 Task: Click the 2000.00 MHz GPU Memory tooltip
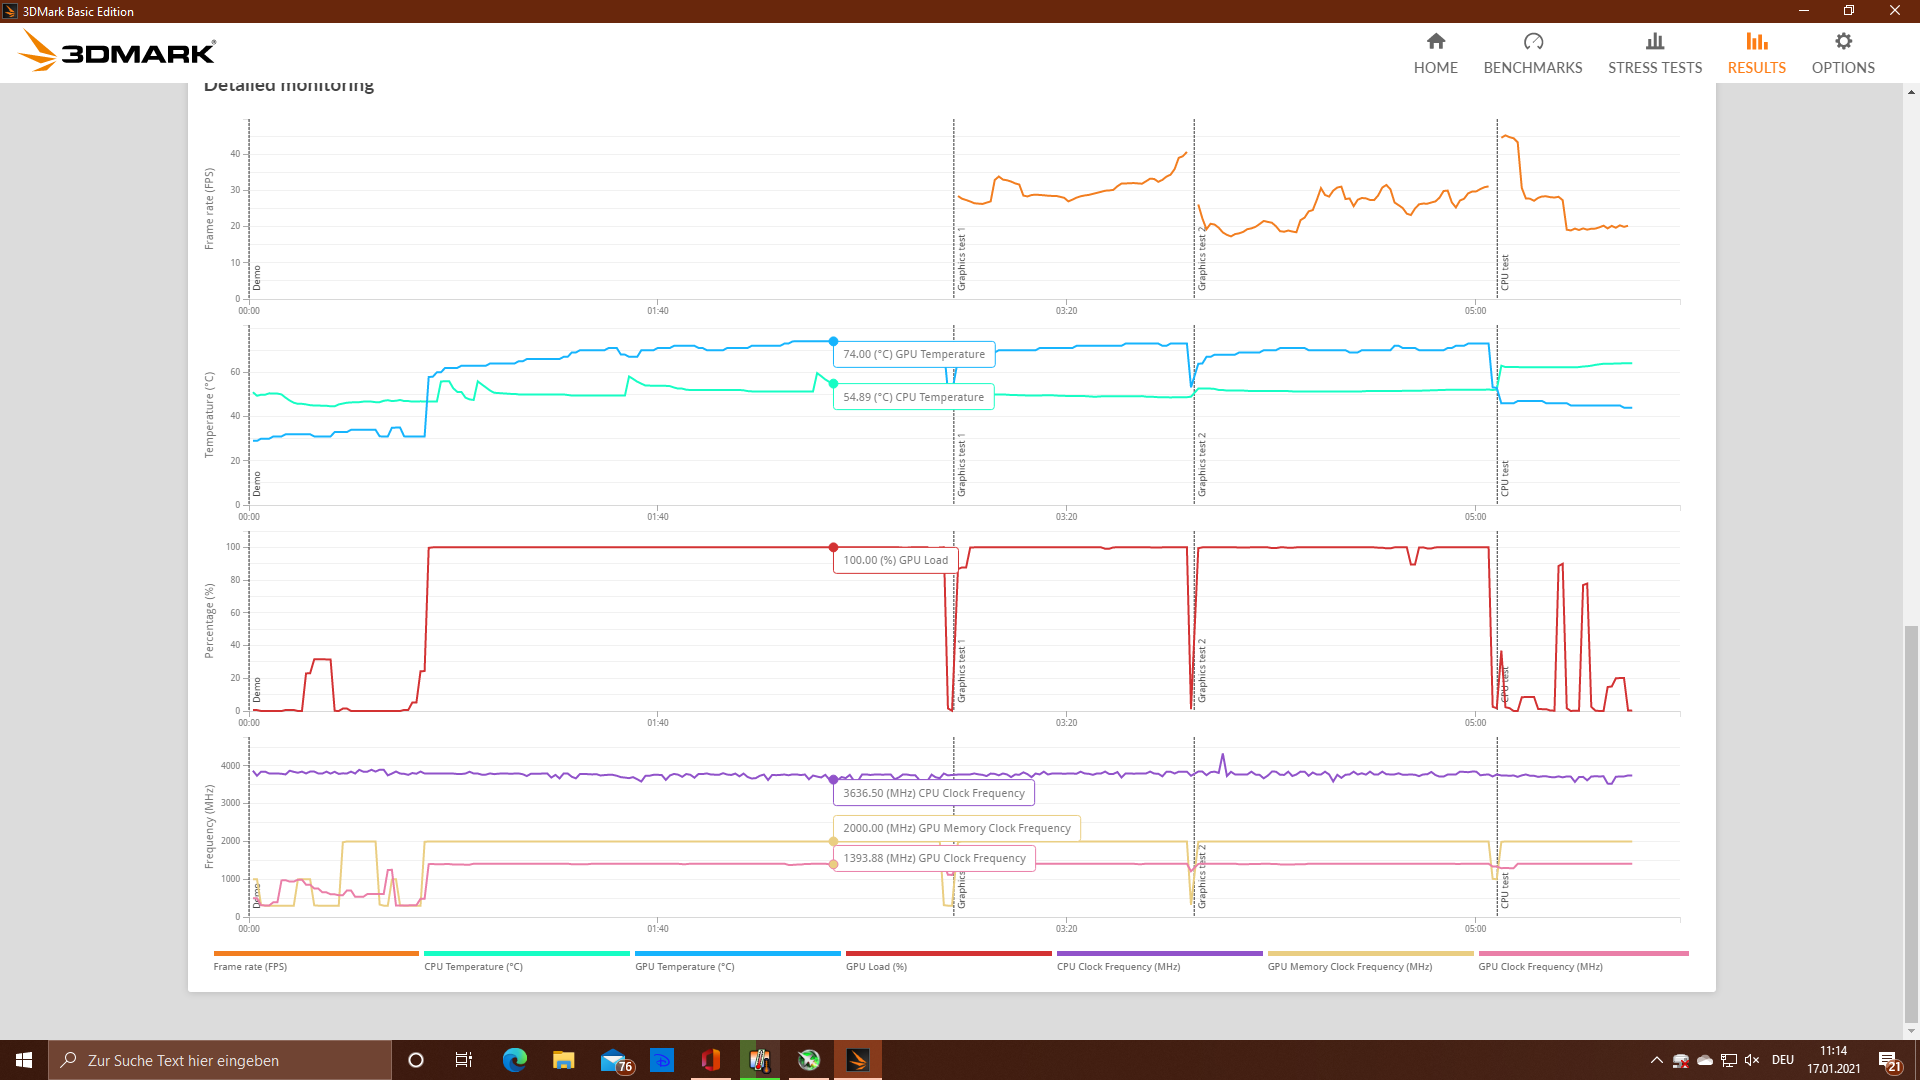click(x=957, y=828)
